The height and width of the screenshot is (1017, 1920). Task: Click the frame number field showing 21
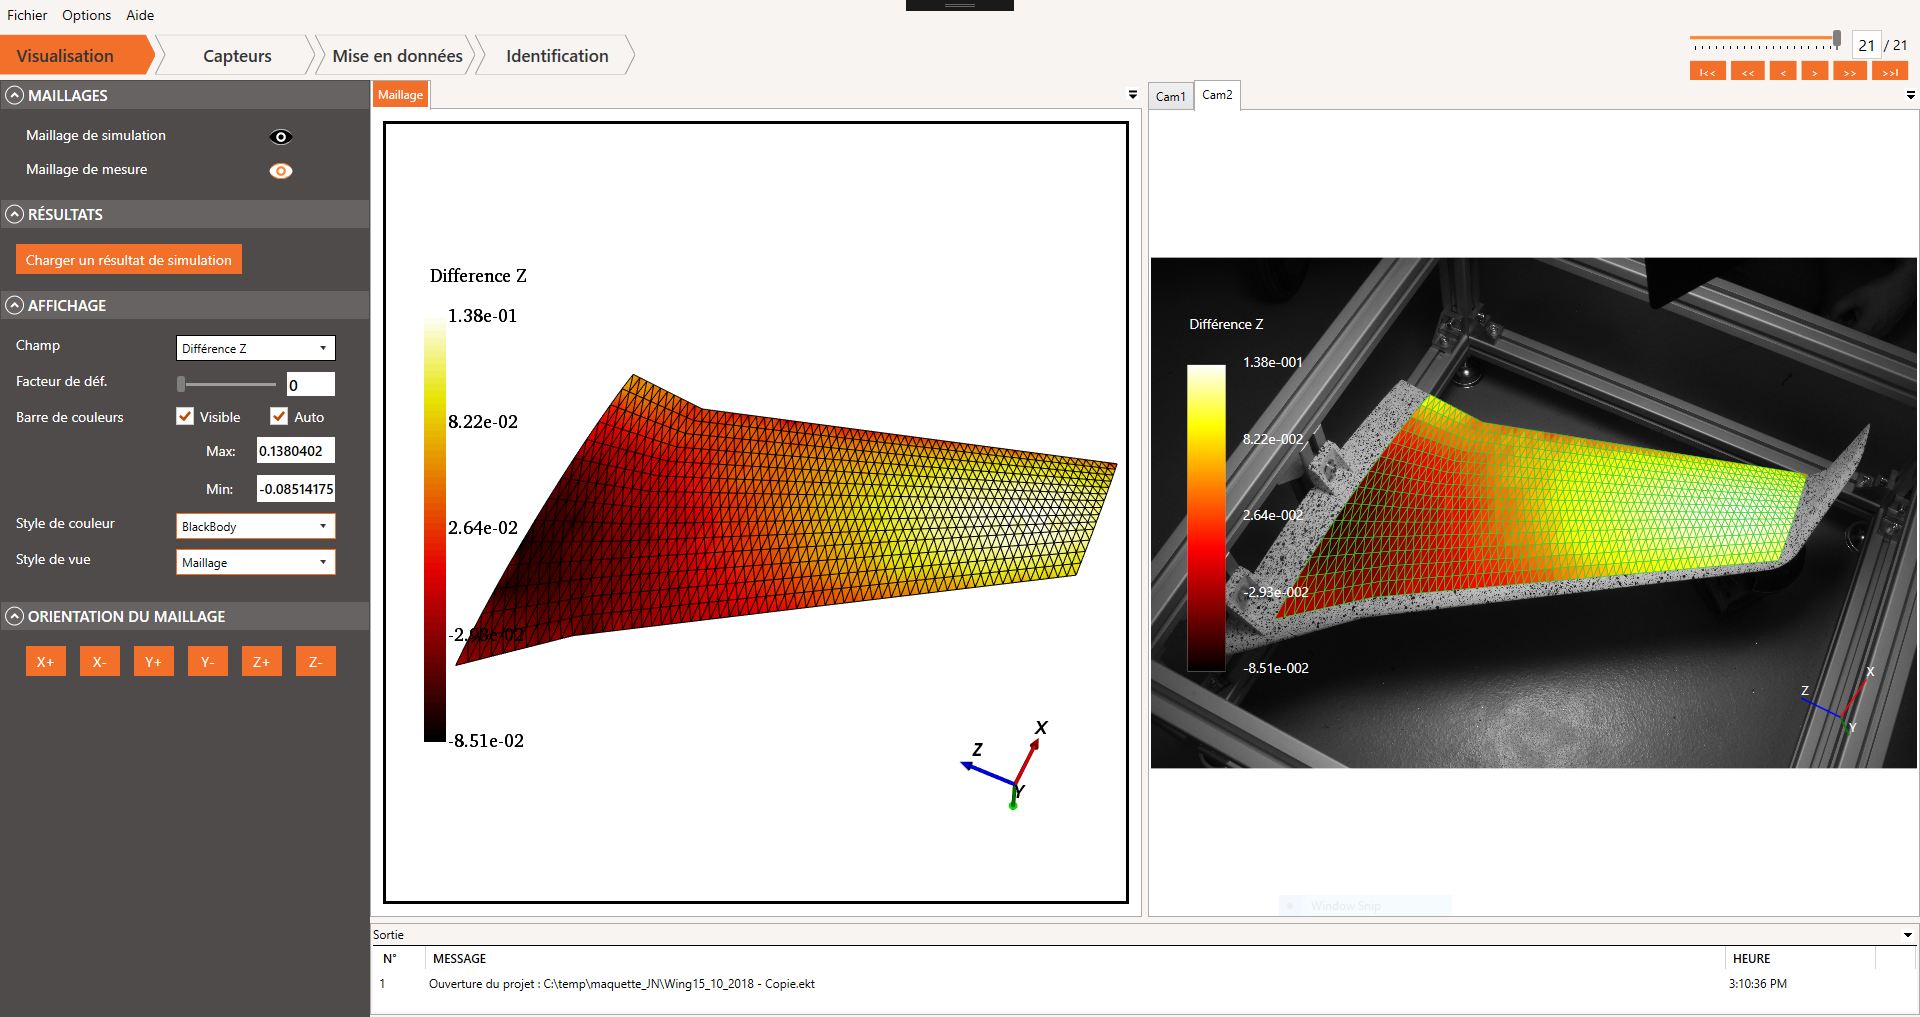(1866, 45)
